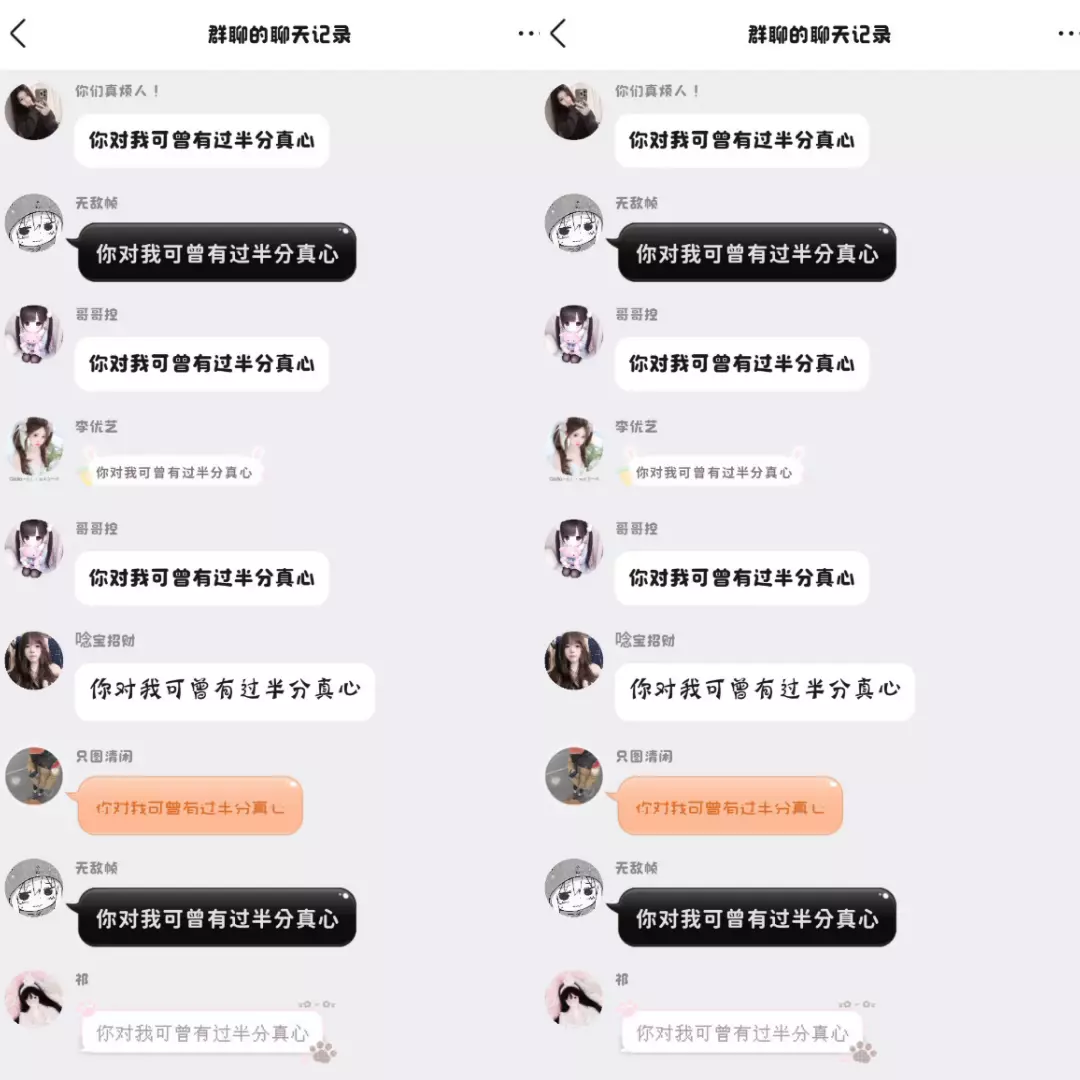Viewport: 1080px width, 1080px height.
Task: Tap 祁 avatar in right panel
Action: point(574,999)
